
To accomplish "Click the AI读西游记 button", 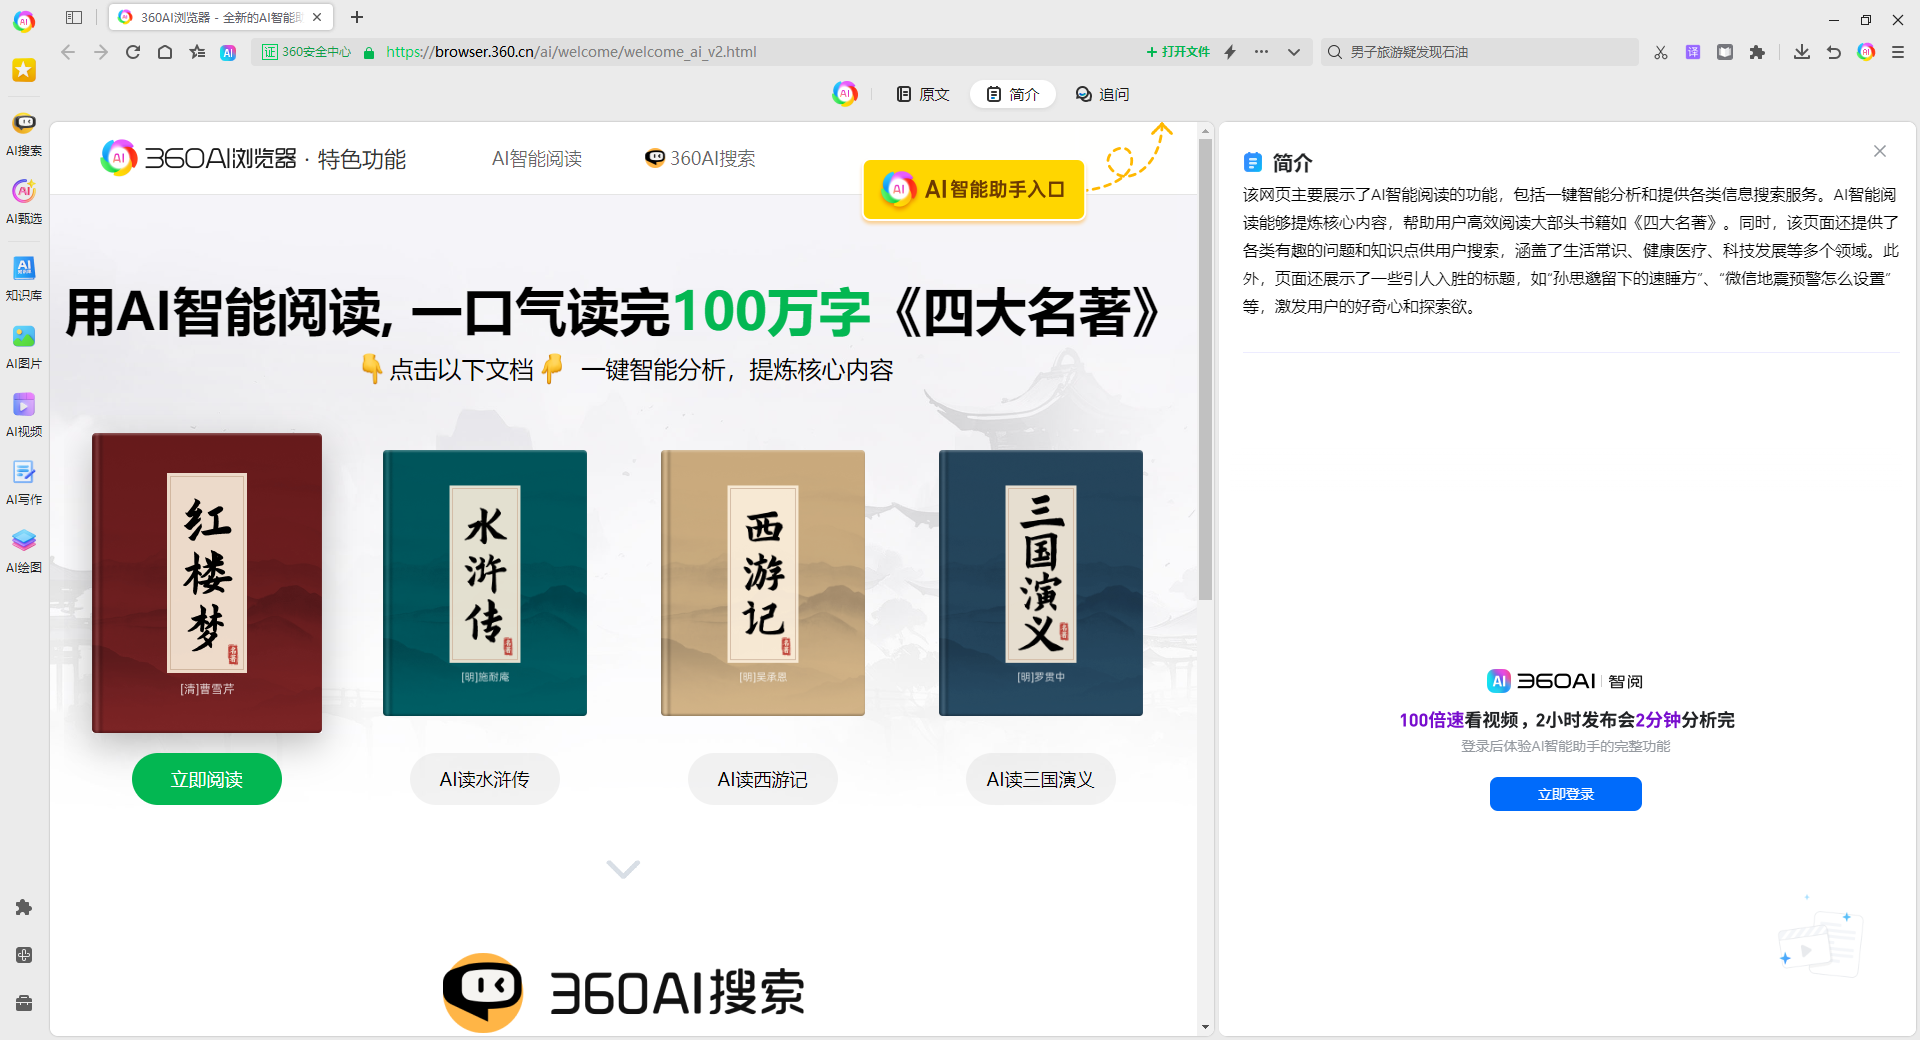I will 762,779.
